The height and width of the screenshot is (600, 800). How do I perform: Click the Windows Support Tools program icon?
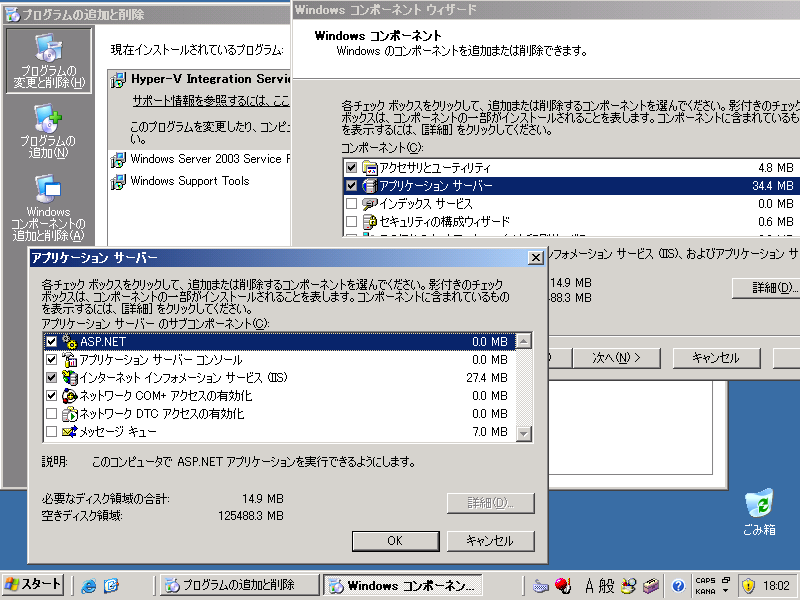[x=118, y=181]
